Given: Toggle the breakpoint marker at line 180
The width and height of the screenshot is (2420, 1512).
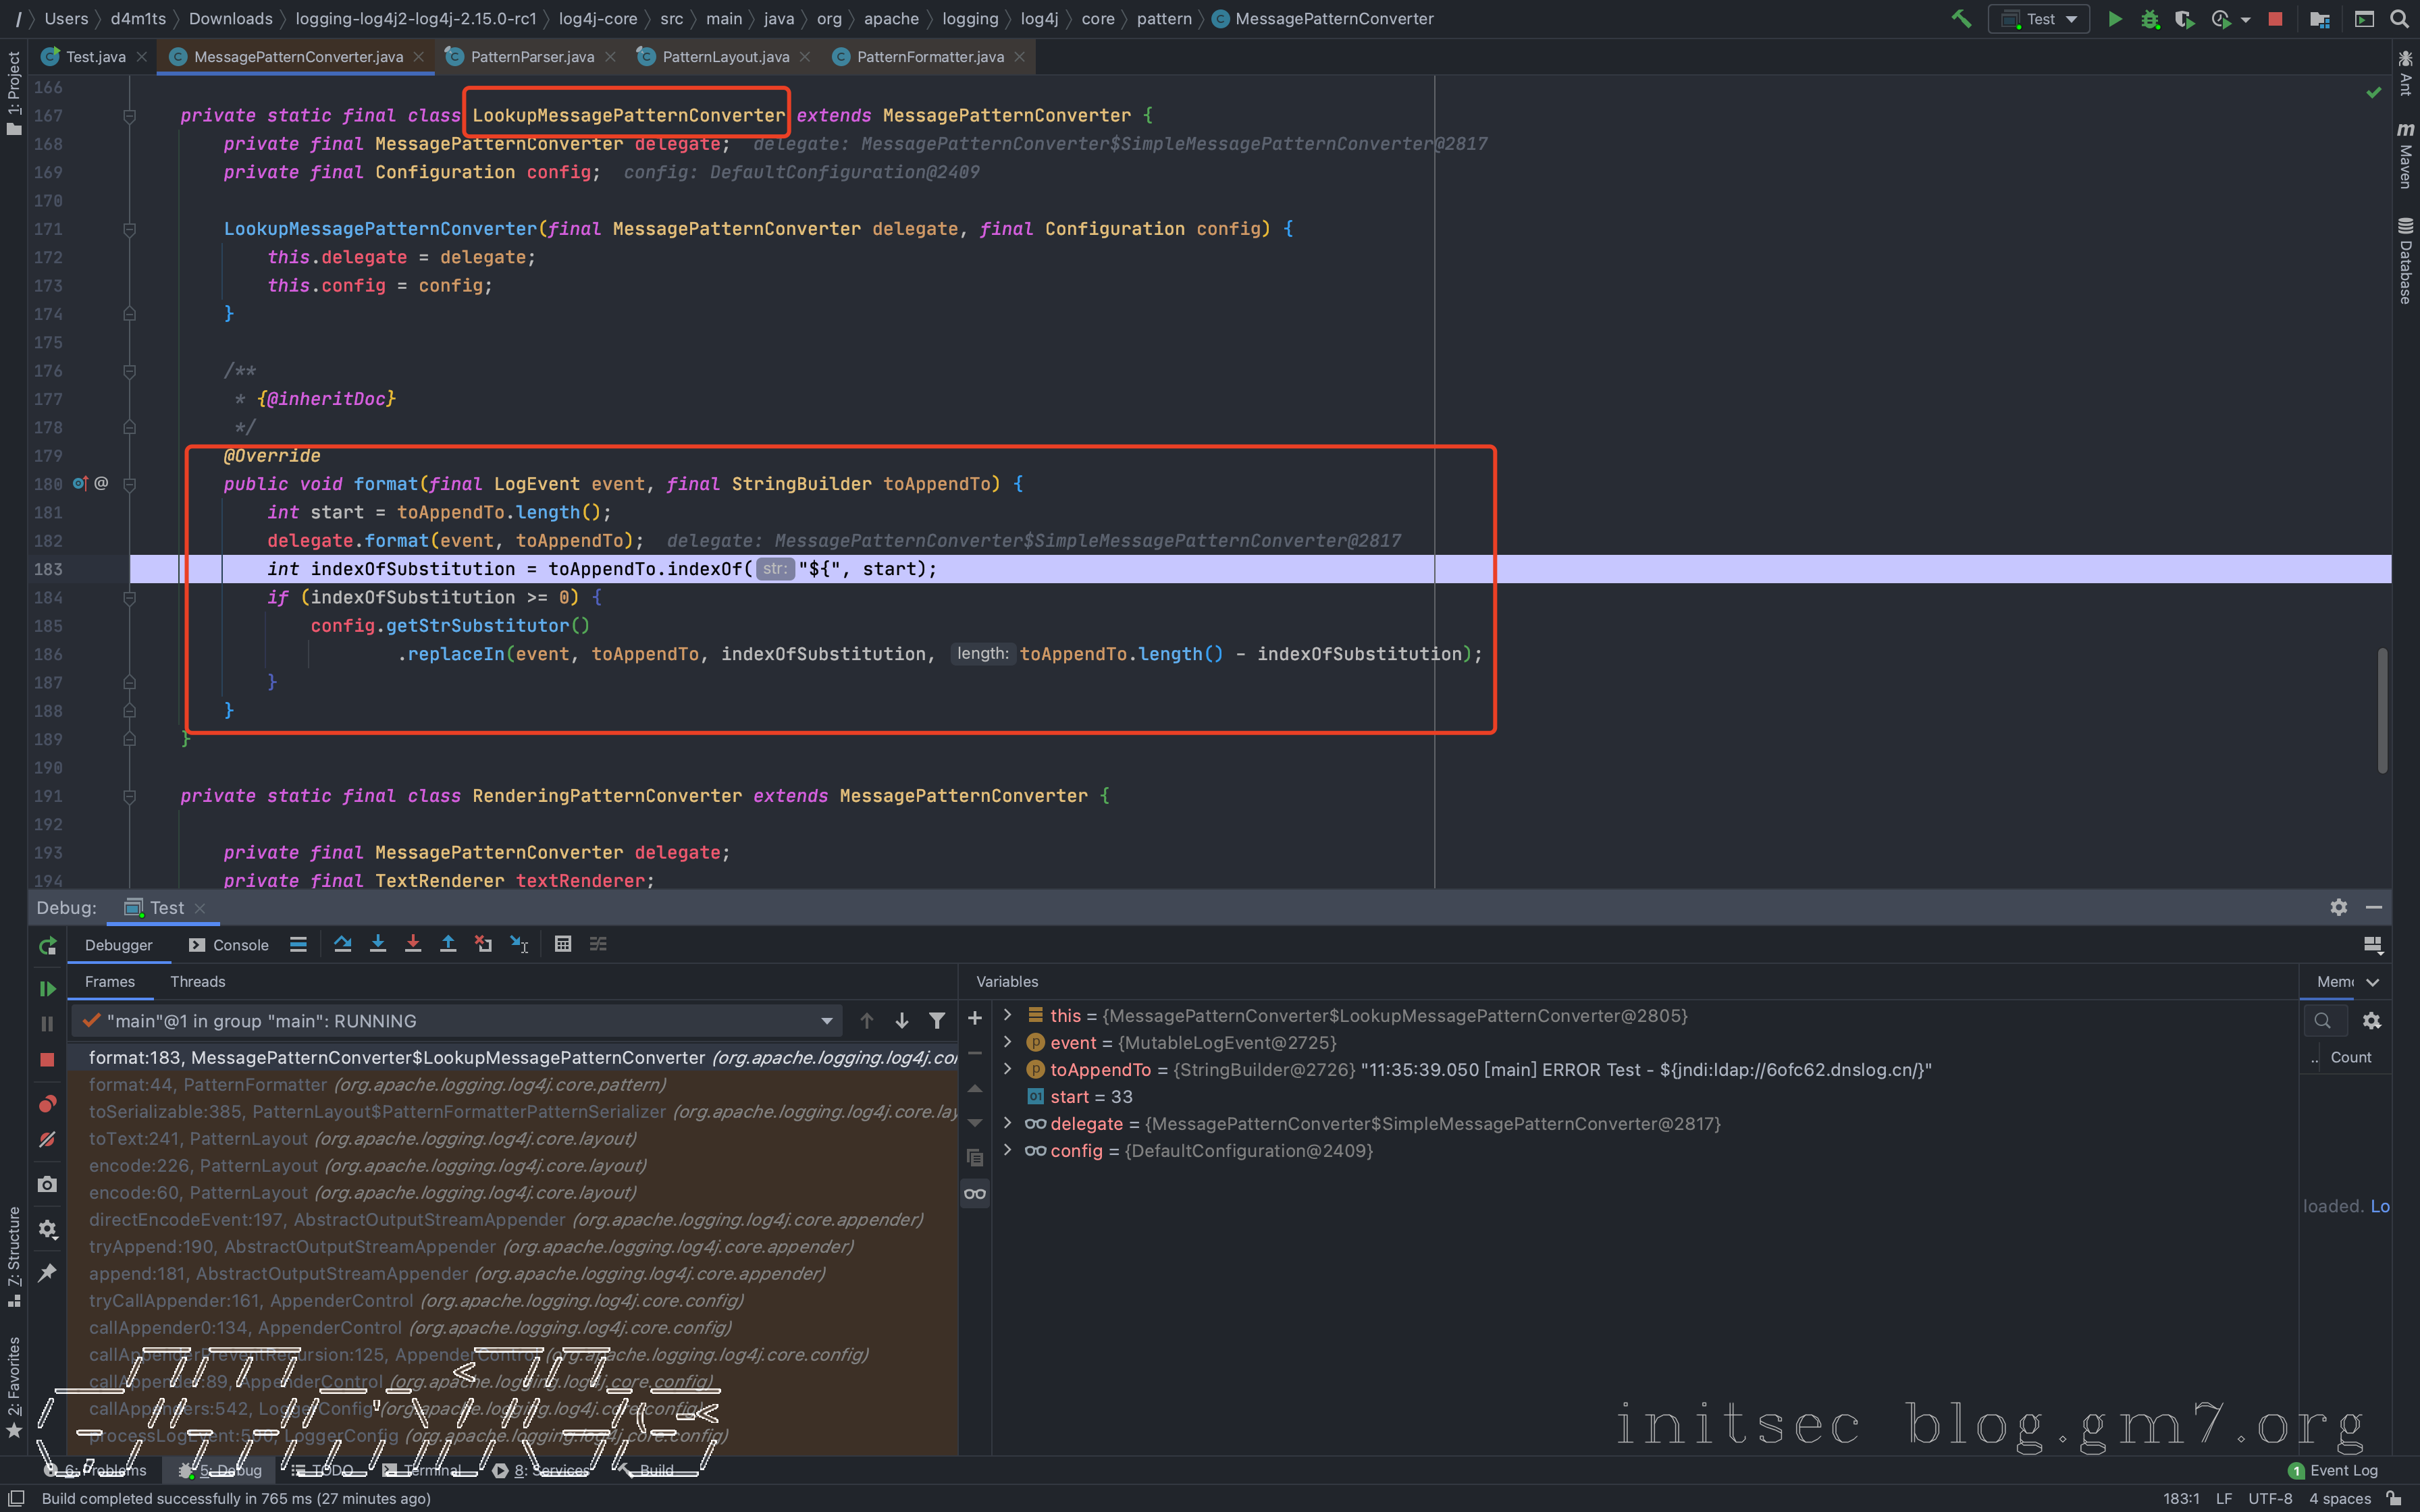Looking at the screenshot, I should coord(80,484).
